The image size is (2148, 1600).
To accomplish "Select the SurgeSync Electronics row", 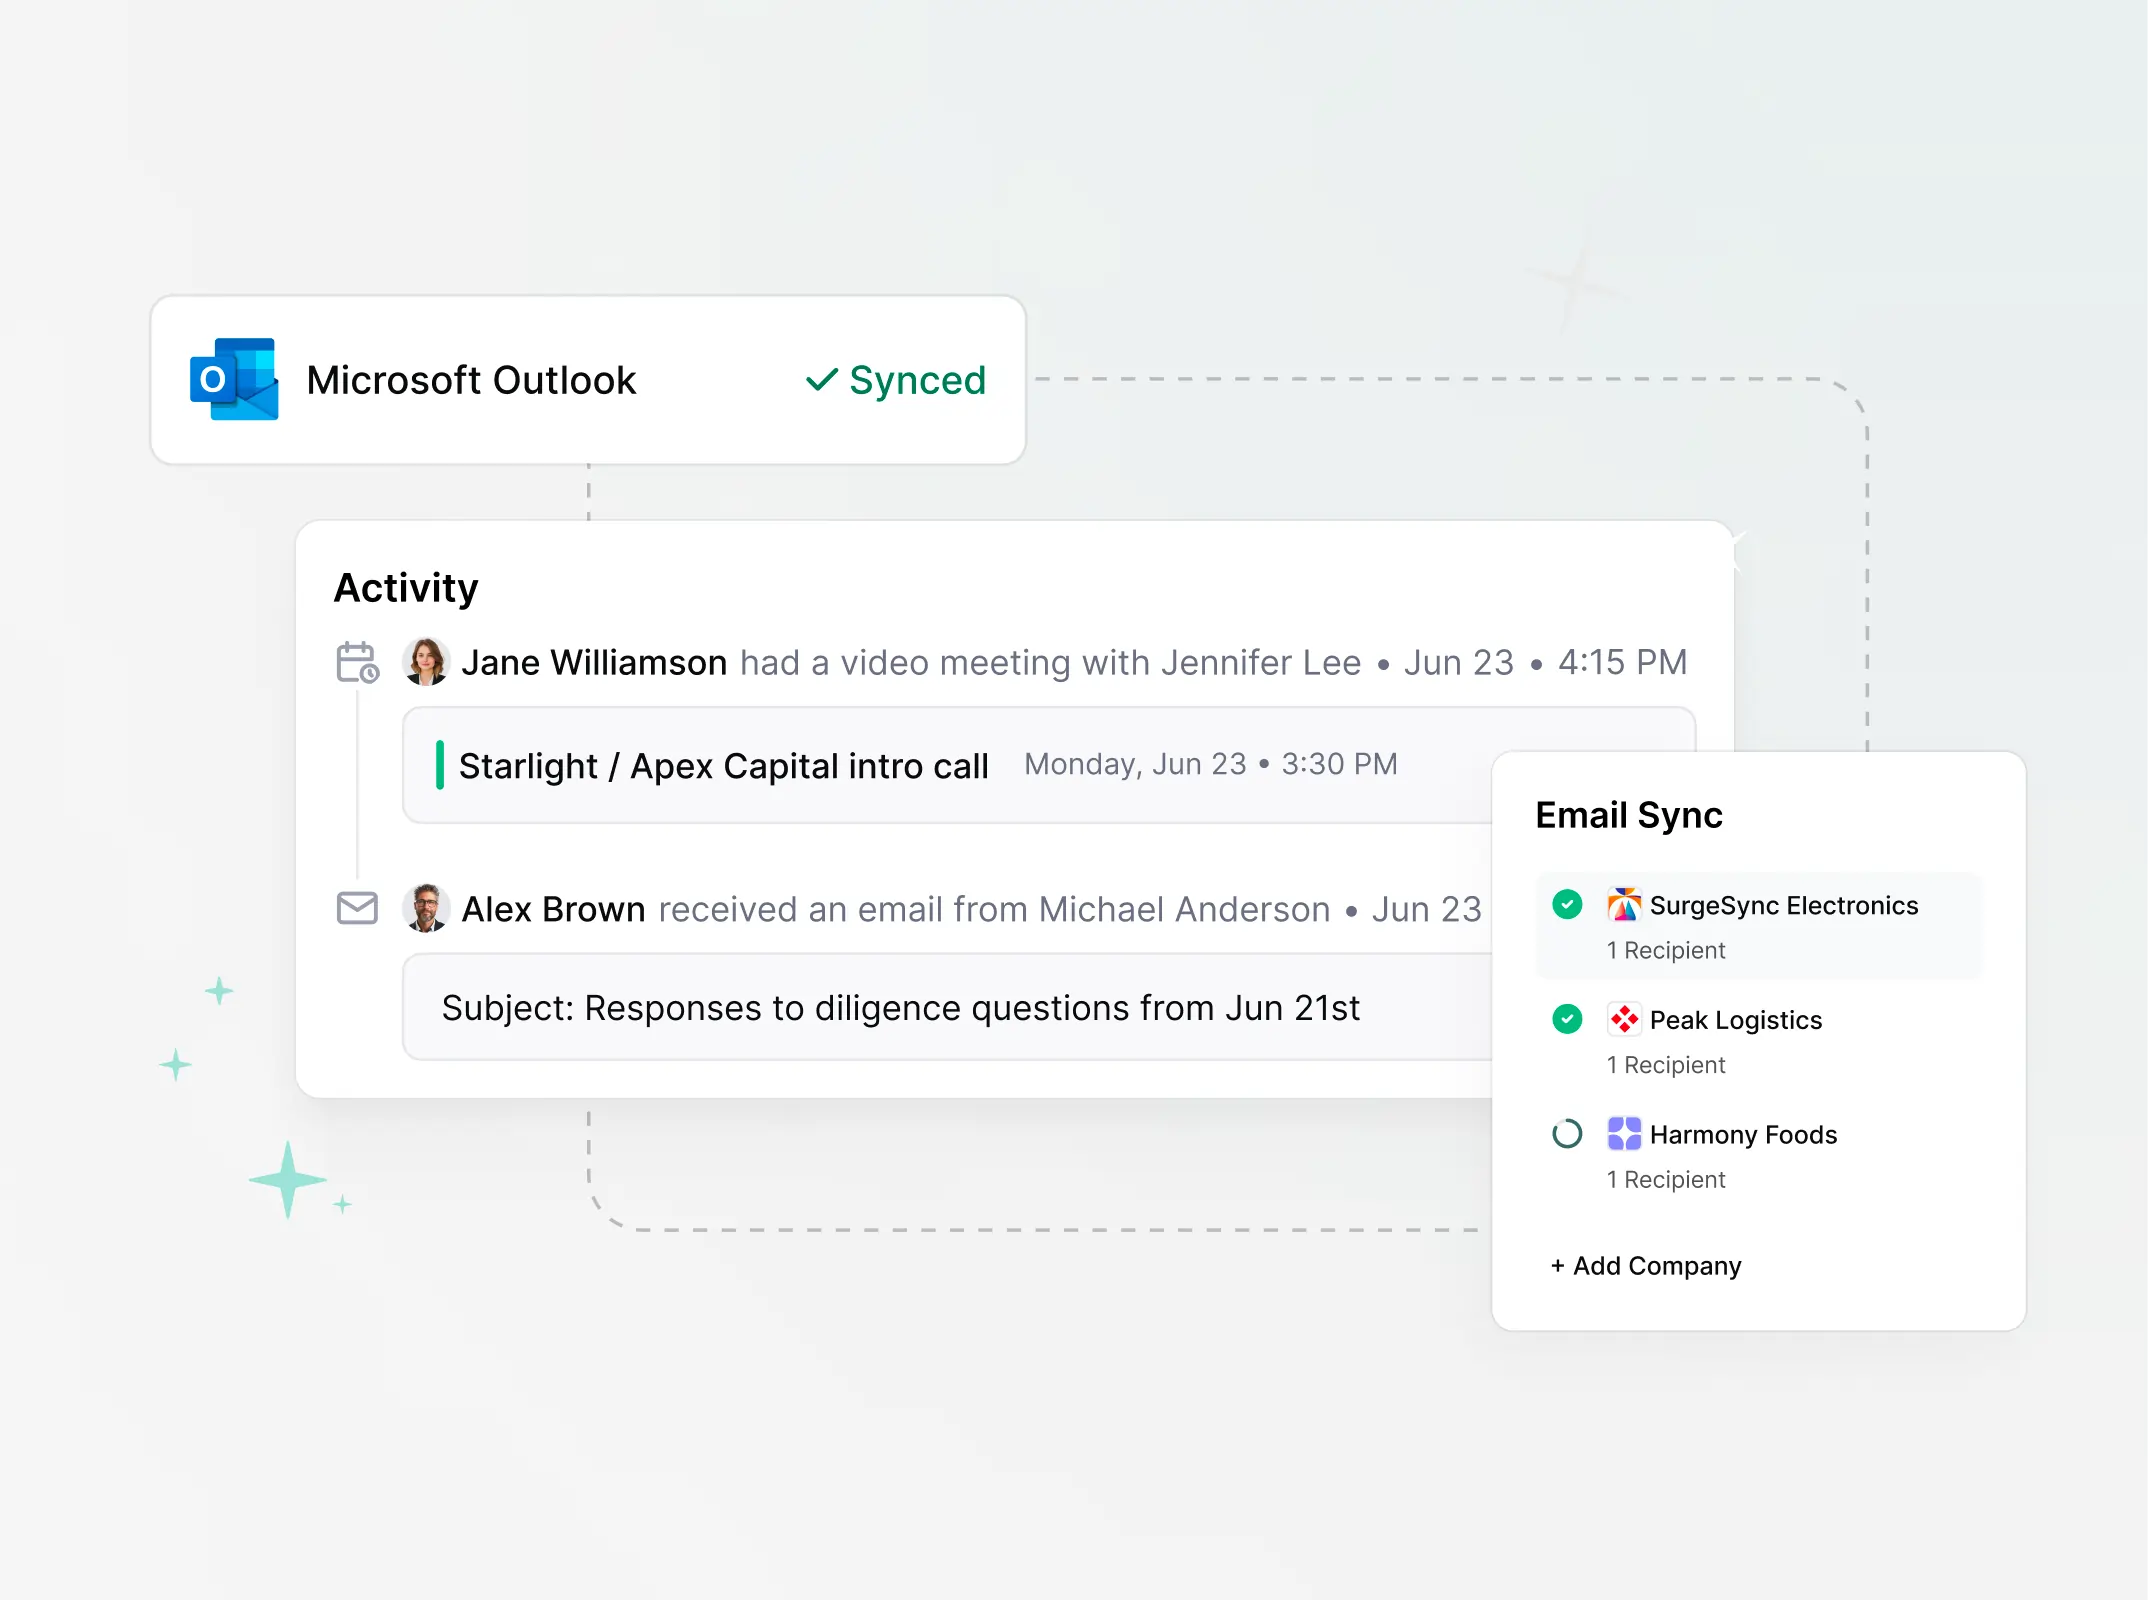I will [x=1758, y=926].
